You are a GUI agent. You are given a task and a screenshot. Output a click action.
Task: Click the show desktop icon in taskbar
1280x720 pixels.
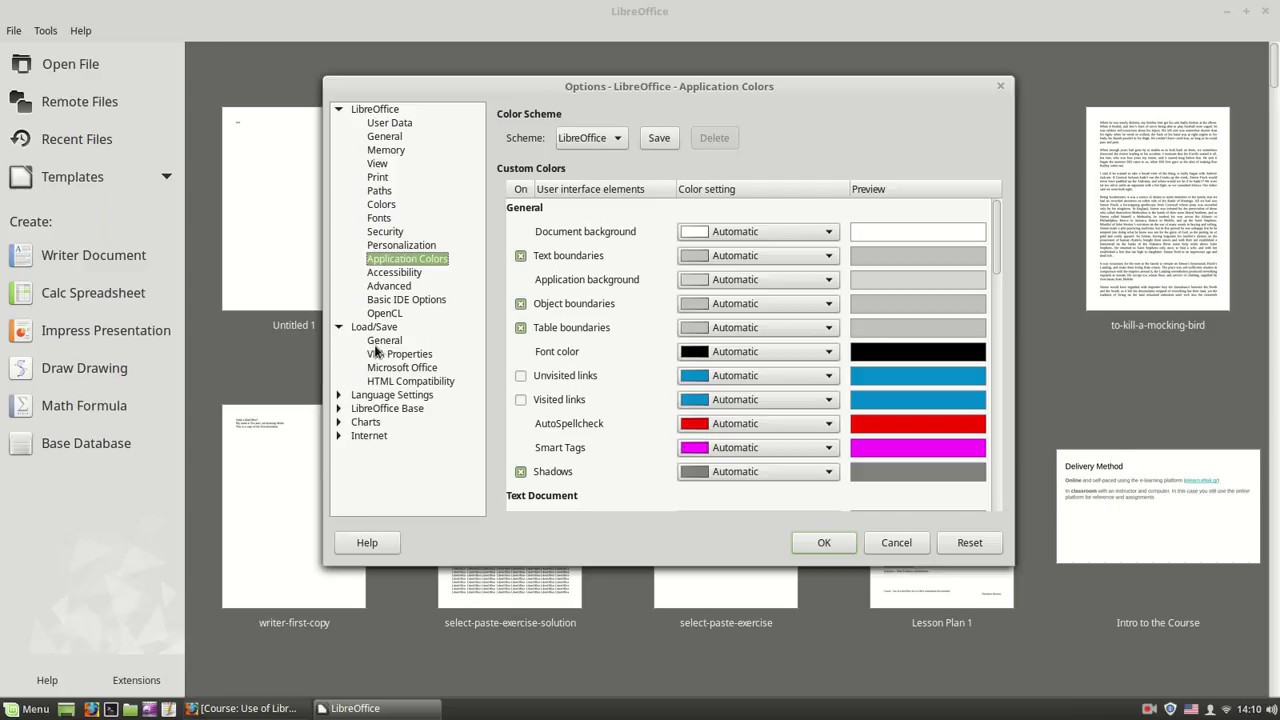tap(66, 709)
